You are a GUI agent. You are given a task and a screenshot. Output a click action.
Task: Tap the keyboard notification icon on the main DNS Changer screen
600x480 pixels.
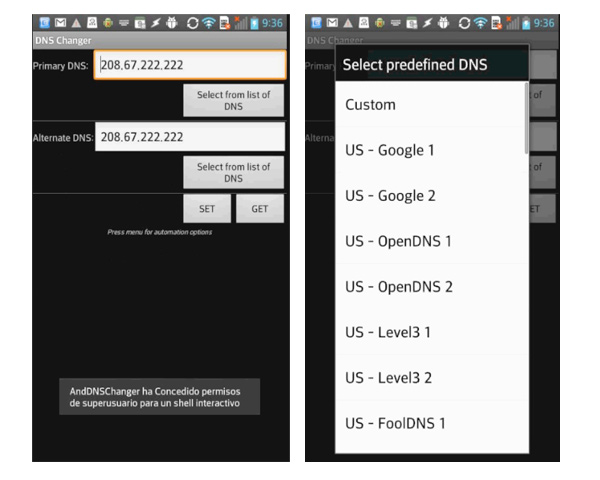[124, 23]
